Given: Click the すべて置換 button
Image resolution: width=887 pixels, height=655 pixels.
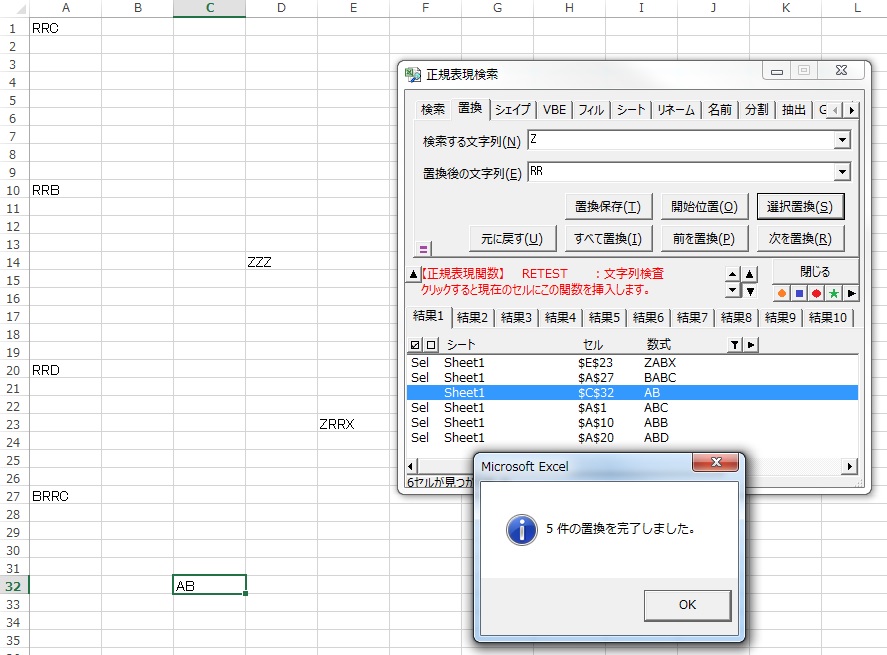Looking at the screenshot, I should (608, 239).
